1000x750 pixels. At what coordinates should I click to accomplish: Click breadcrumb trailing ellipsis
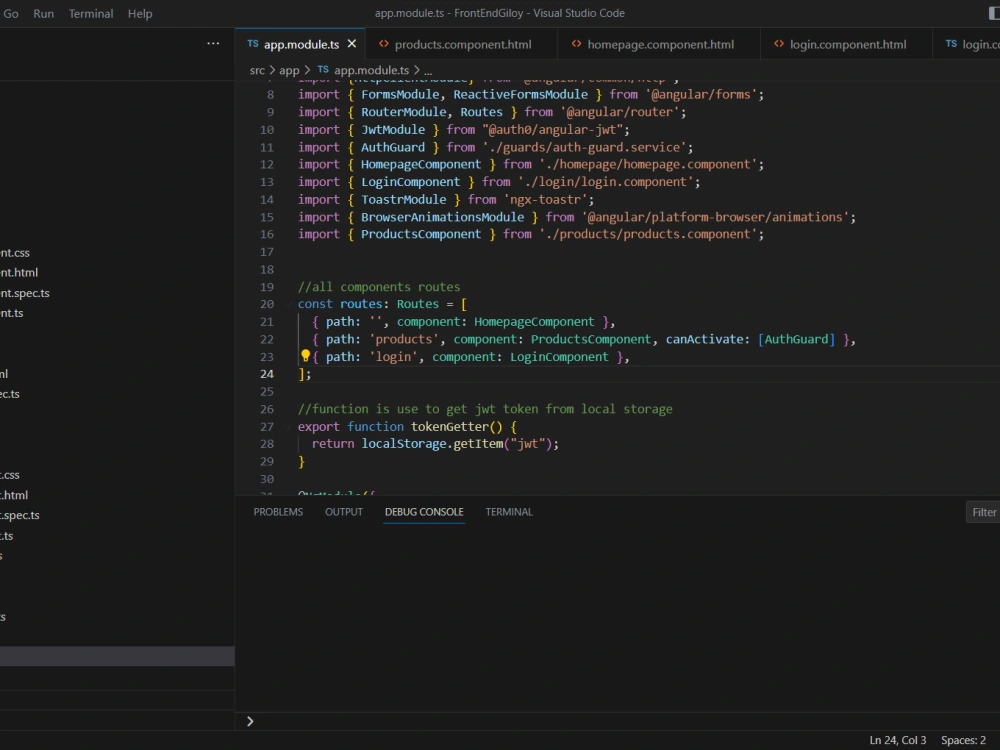click(x=428, y=71)
